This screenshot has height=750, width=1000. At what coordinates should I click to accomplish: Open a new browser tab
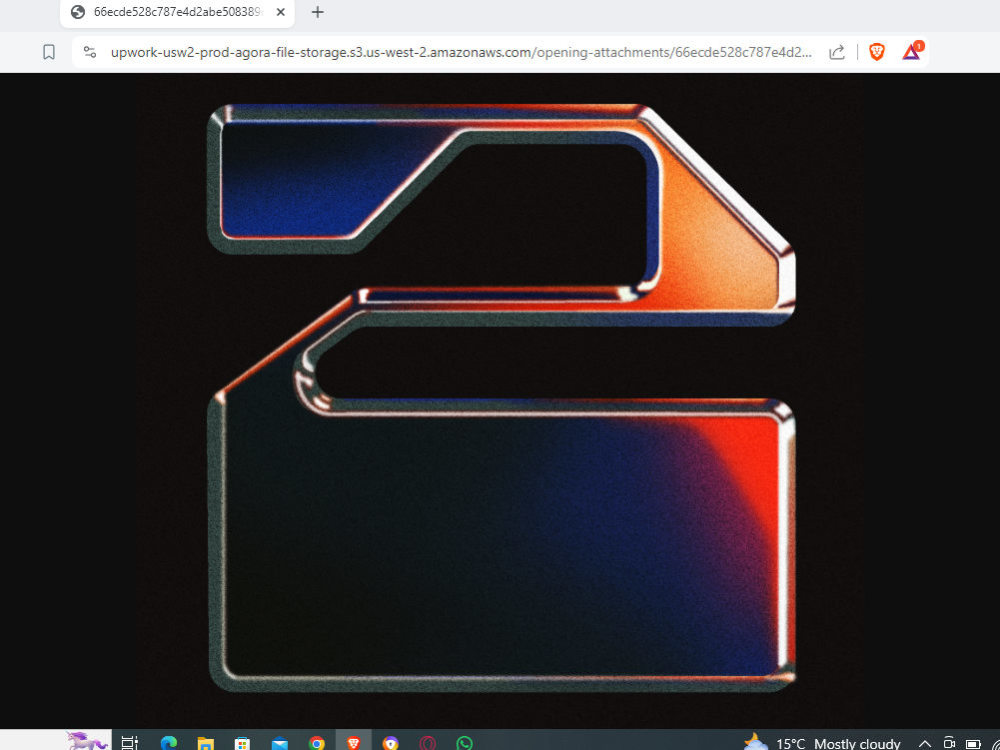tap(317, 12)
